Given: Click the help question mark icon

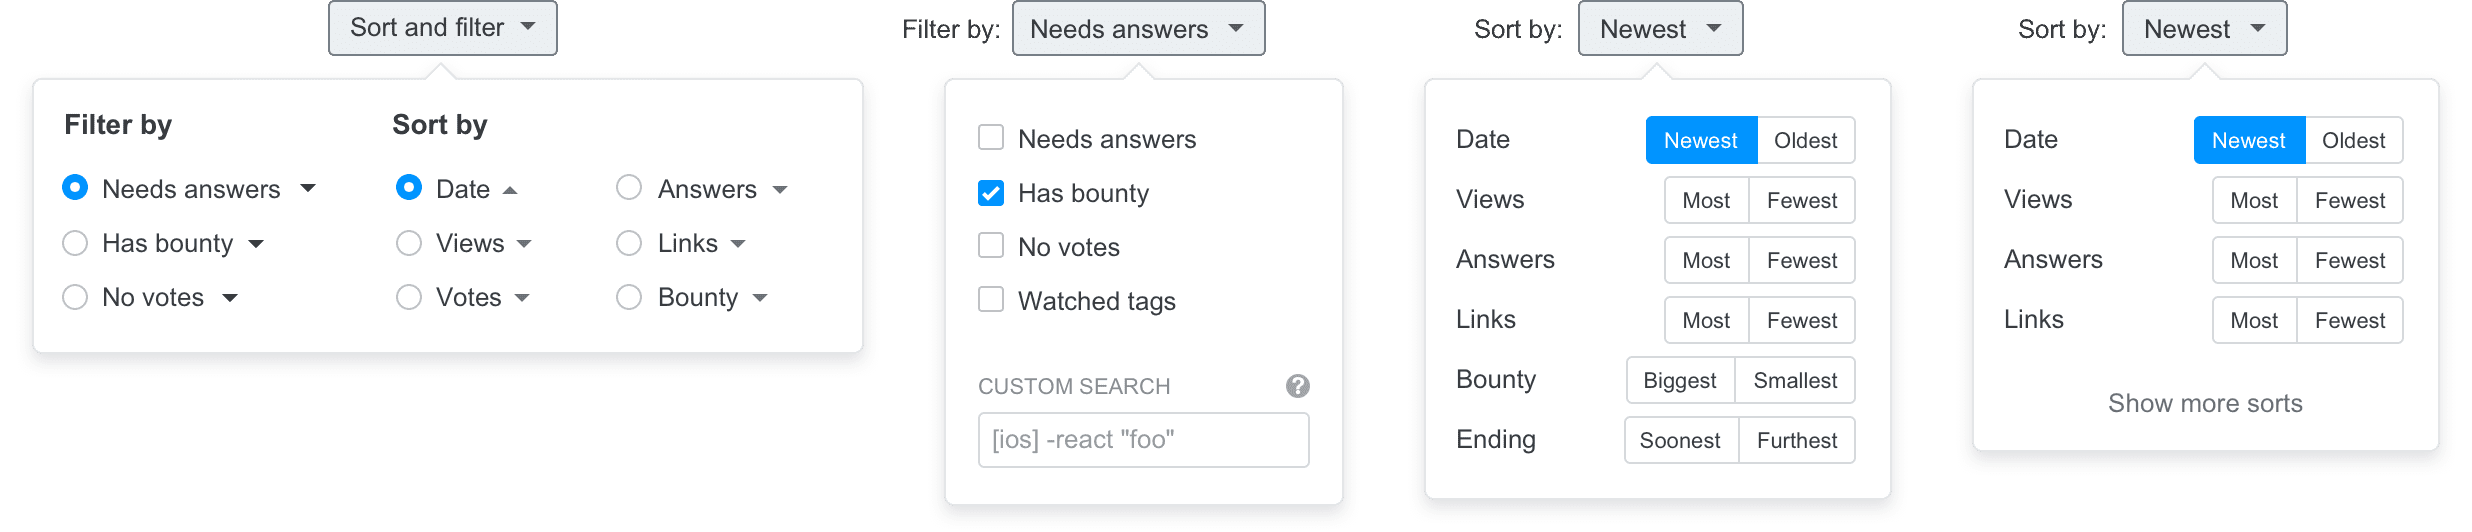Looking at the screenshot, I should point(1297,386).
